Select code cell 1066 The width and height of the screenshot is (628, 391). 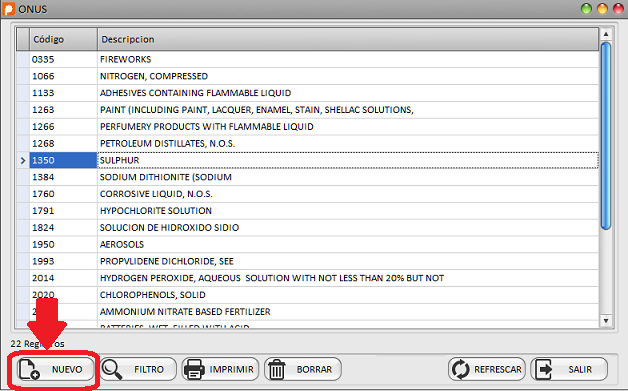click(63, 76)
